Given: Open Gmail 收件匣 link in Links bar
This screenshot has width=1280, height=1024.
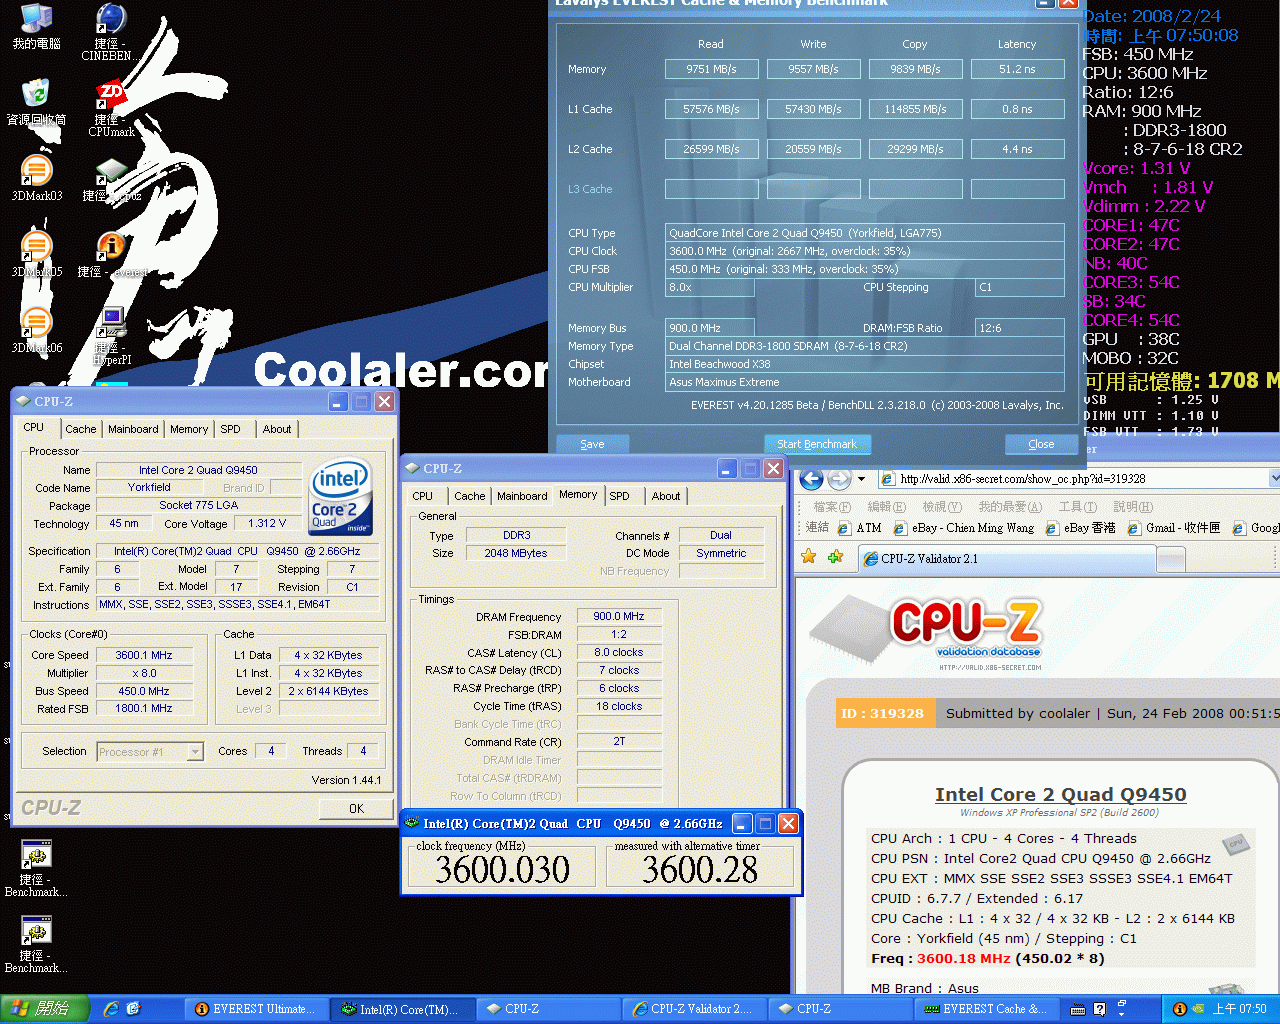Looking at the screenshot, I should (x=1174, y=528).
